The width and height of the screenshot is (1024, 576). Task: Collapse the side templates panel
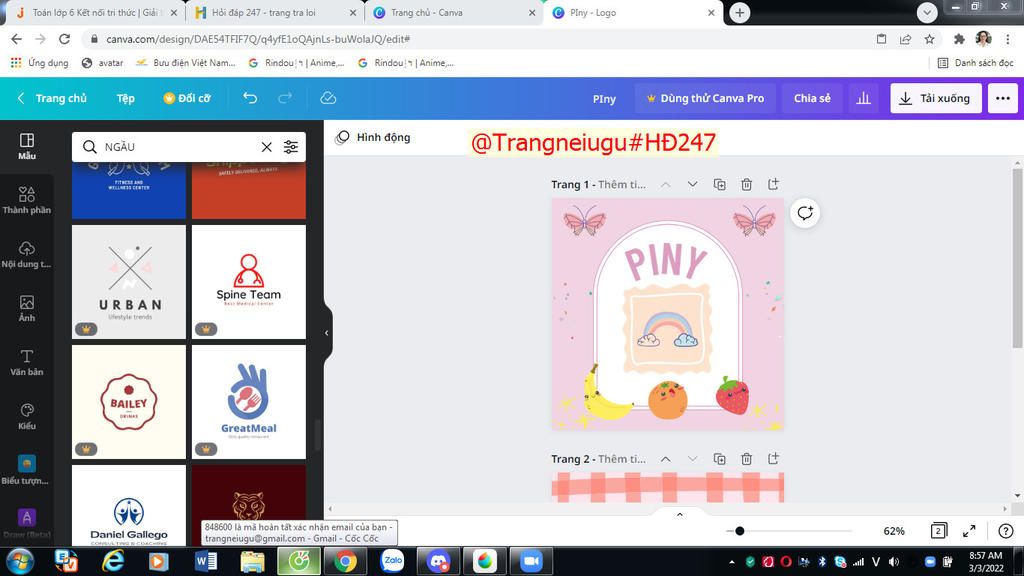coord(327,332)
